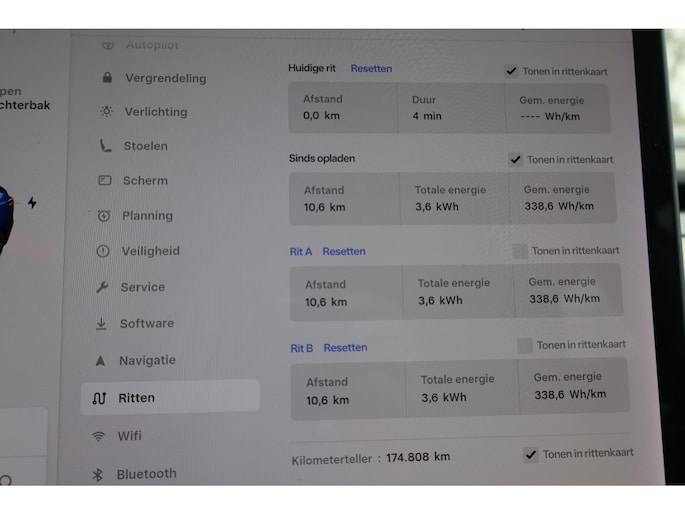
Task: Reset the Huidige rit with Resetten
Action: pyautogui.click(x=371, y=69)
